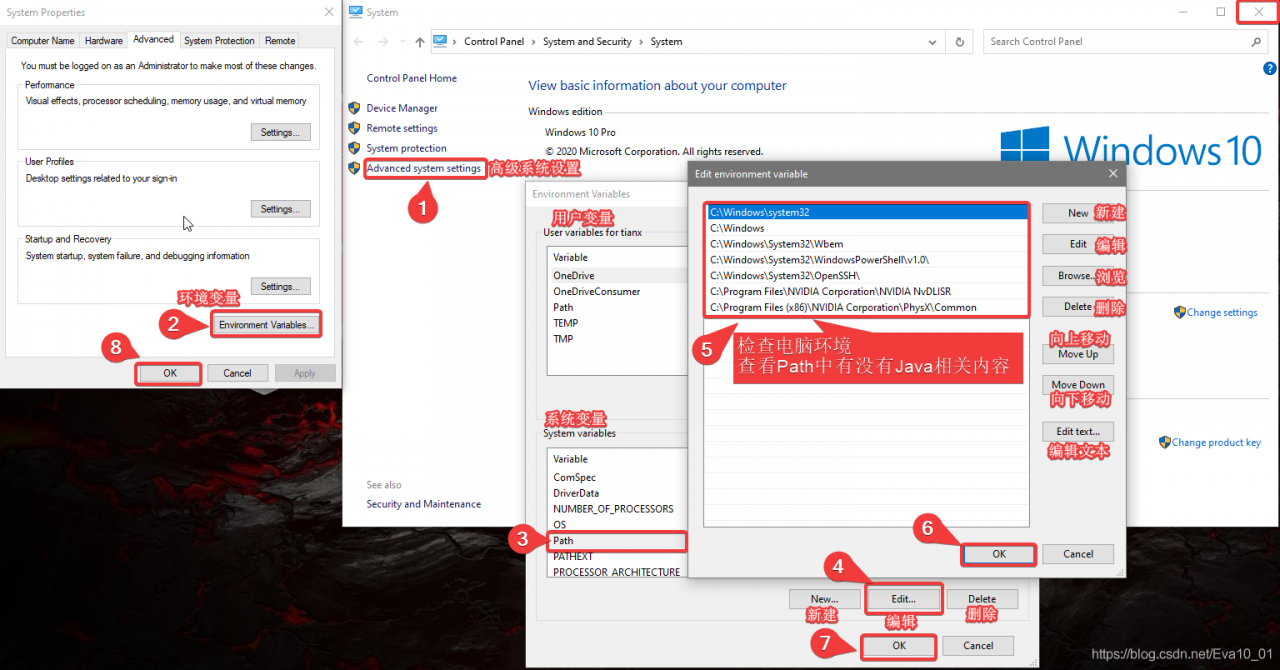The width and height of the screenshot is (1280, 670).
Task: Switch to Computer Name tab
Action: point(43,41)
